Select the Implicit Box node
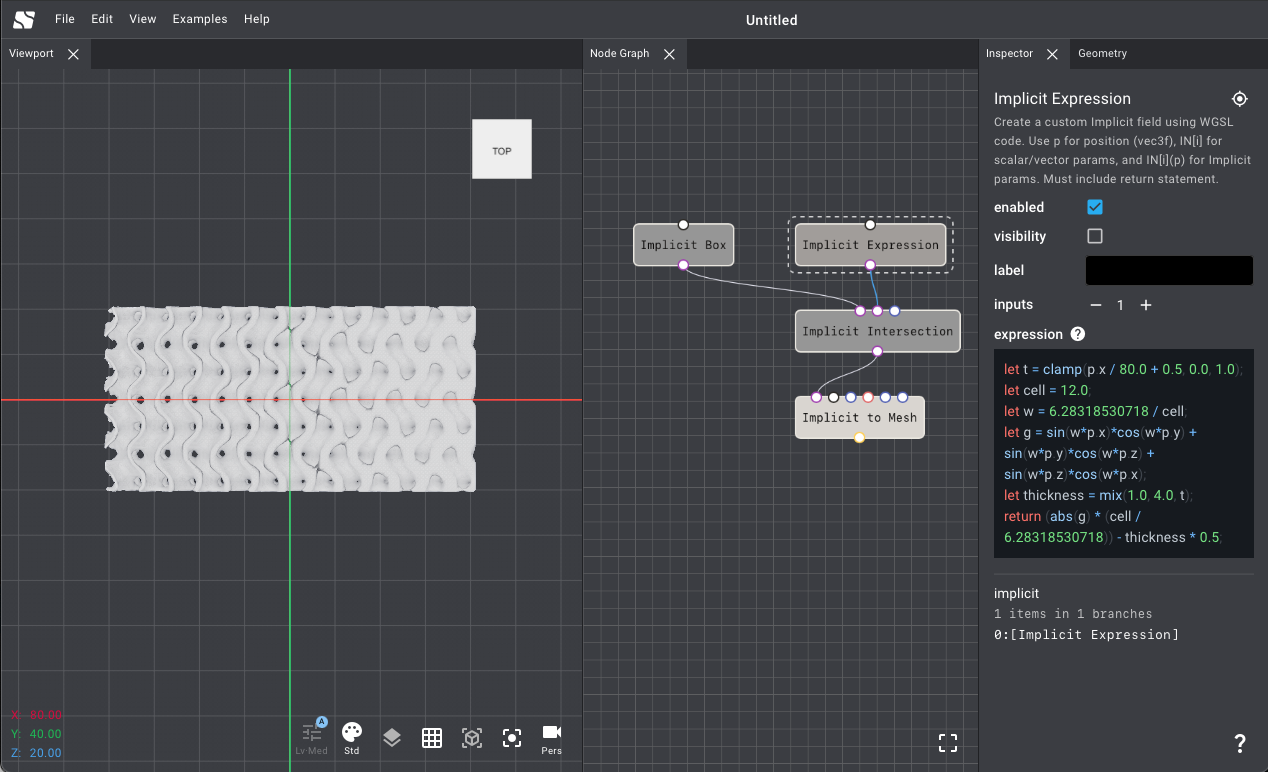This screenshot has width=1268, height=772. pyautogui.click(x=684, y=245)
